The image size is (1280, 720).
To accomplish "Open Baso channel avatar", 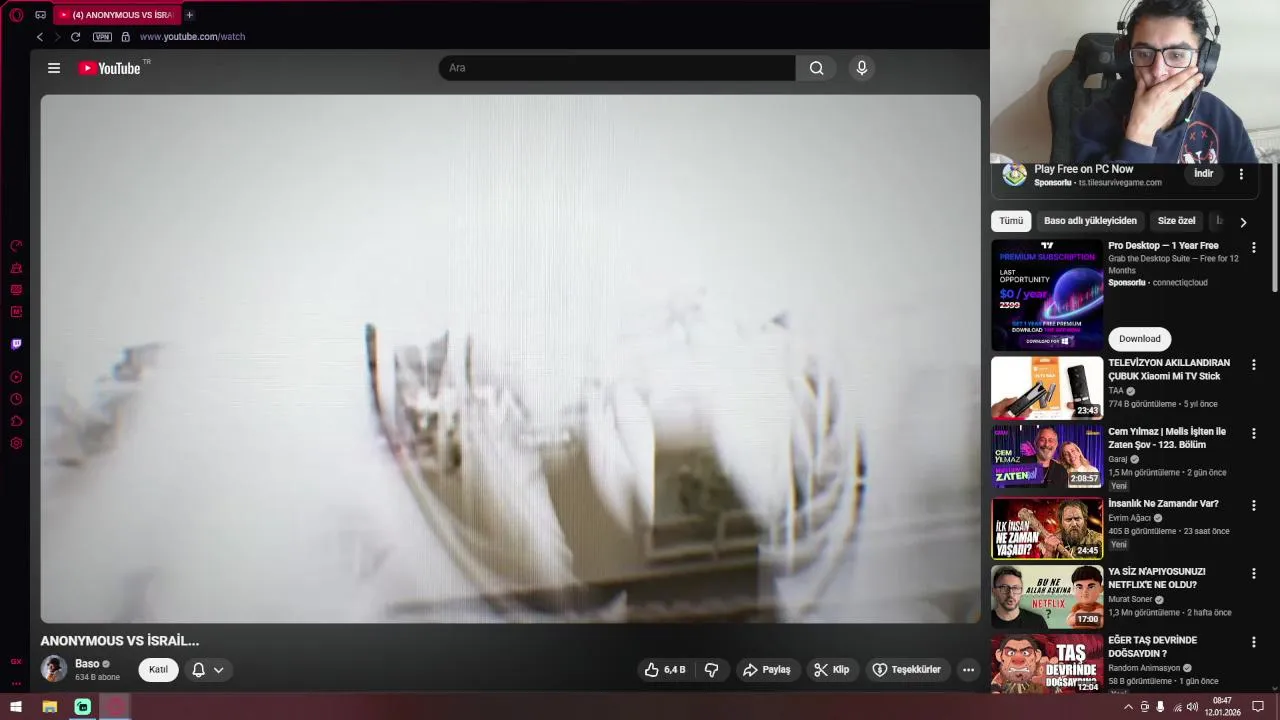I will [x=54, y=669].
